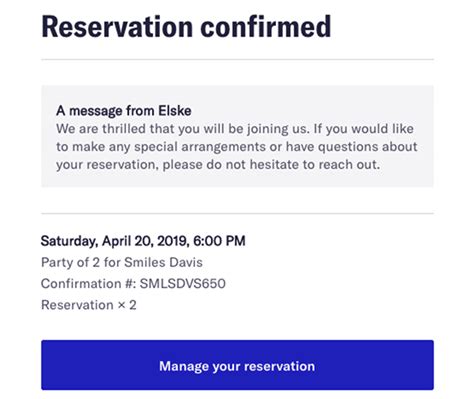This screenshot has height=399, width=474.
Task: Click the word confirmed in the heading
Action: (266, 27)
